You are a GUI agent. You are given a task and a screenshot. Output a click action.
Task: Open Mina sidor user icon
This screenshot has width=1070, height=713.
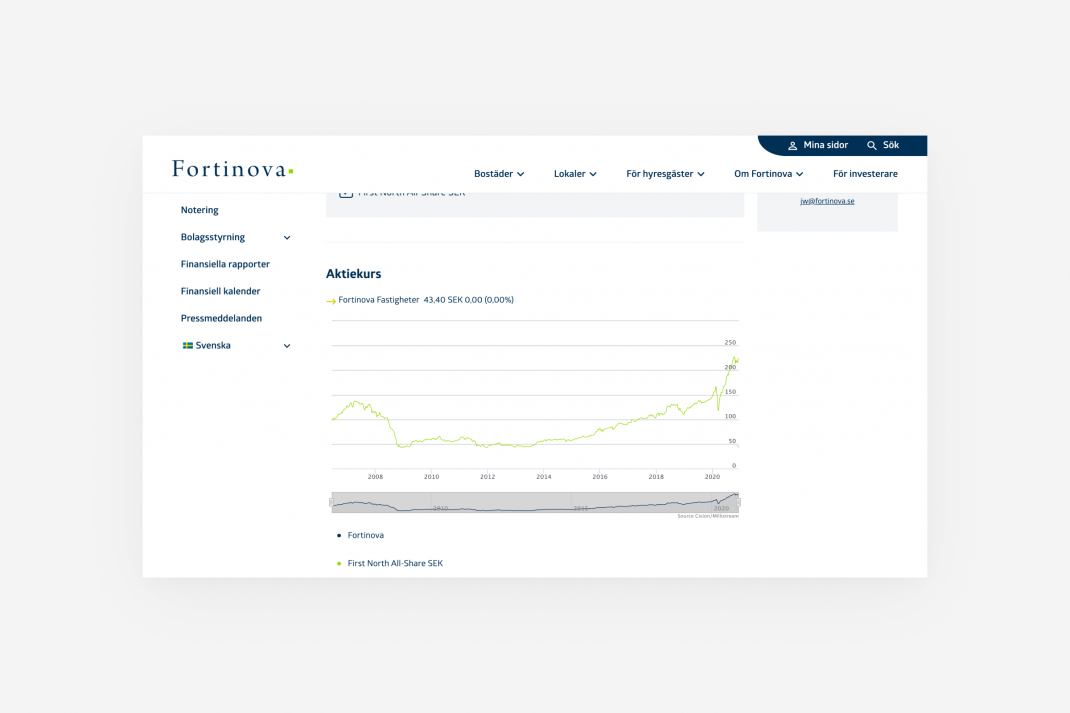(x=792, y=145)
